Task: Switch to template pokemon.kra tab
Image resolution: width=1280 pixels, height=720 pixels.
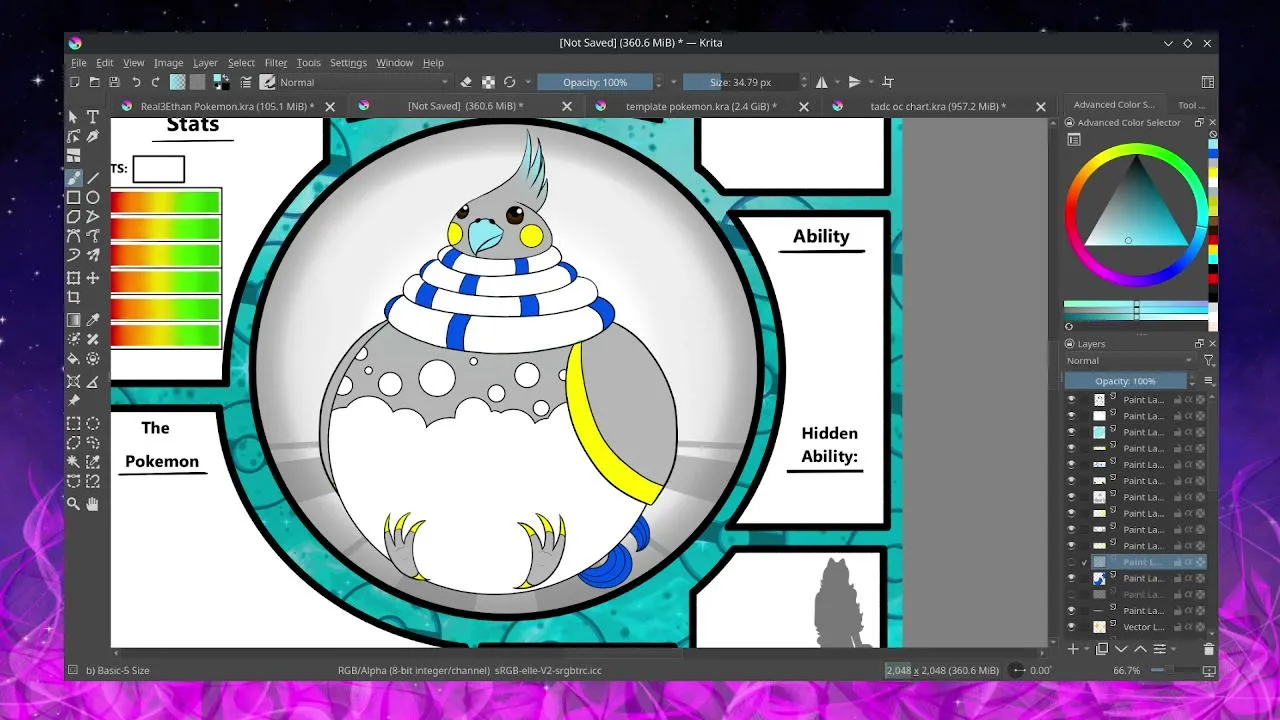Action: click(x=701, y=106)
